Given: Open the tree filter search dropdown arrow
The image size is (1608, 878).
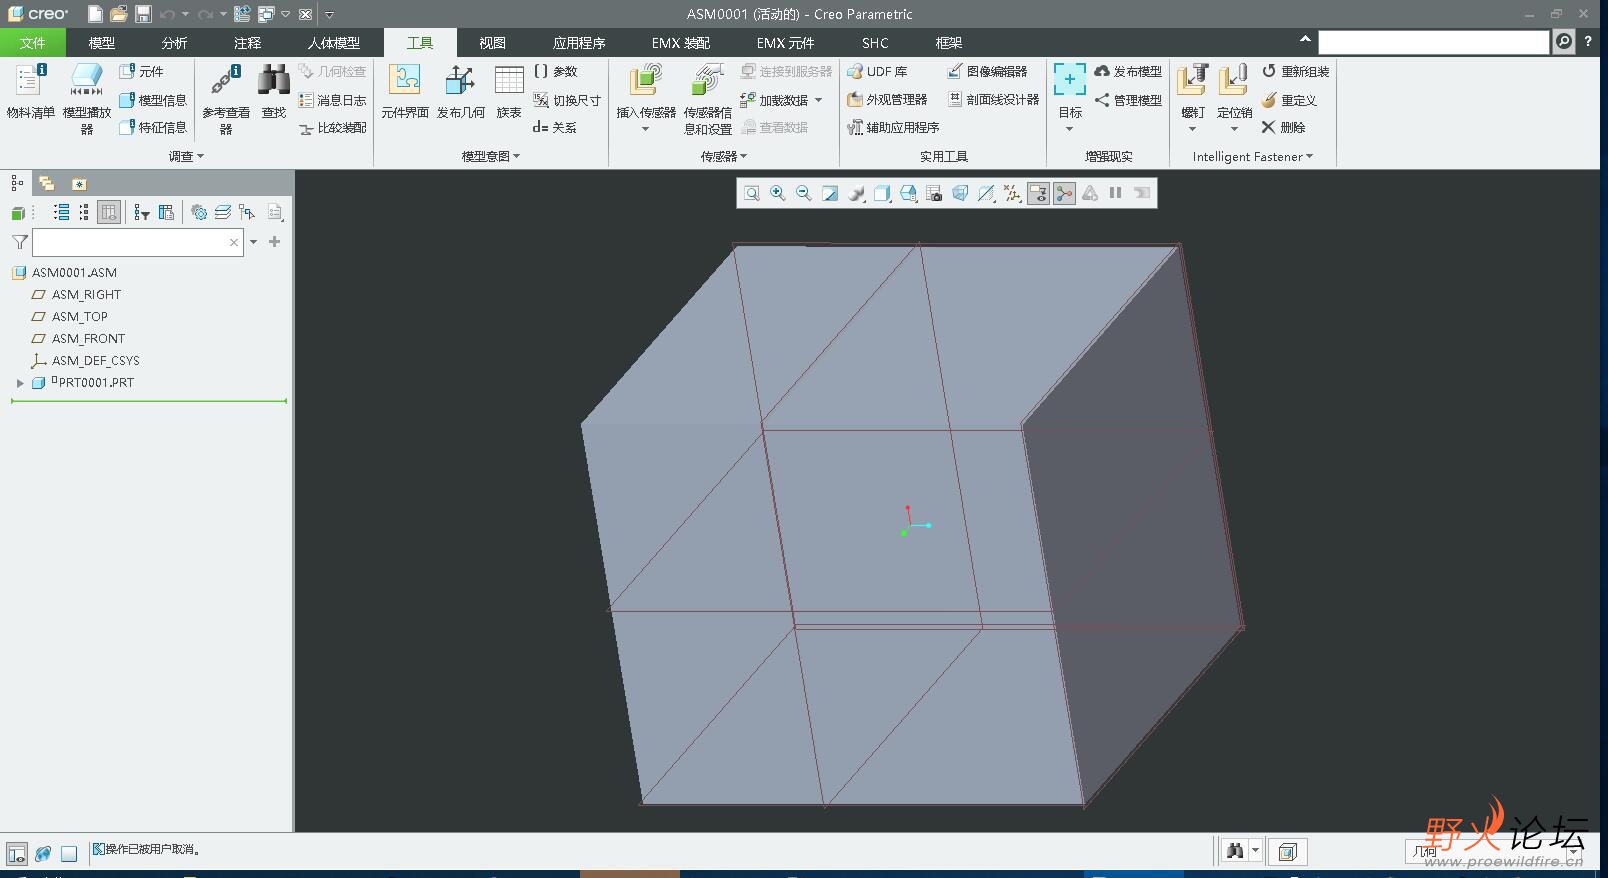Looking at the screenshot, I should [x=253, y=242].
